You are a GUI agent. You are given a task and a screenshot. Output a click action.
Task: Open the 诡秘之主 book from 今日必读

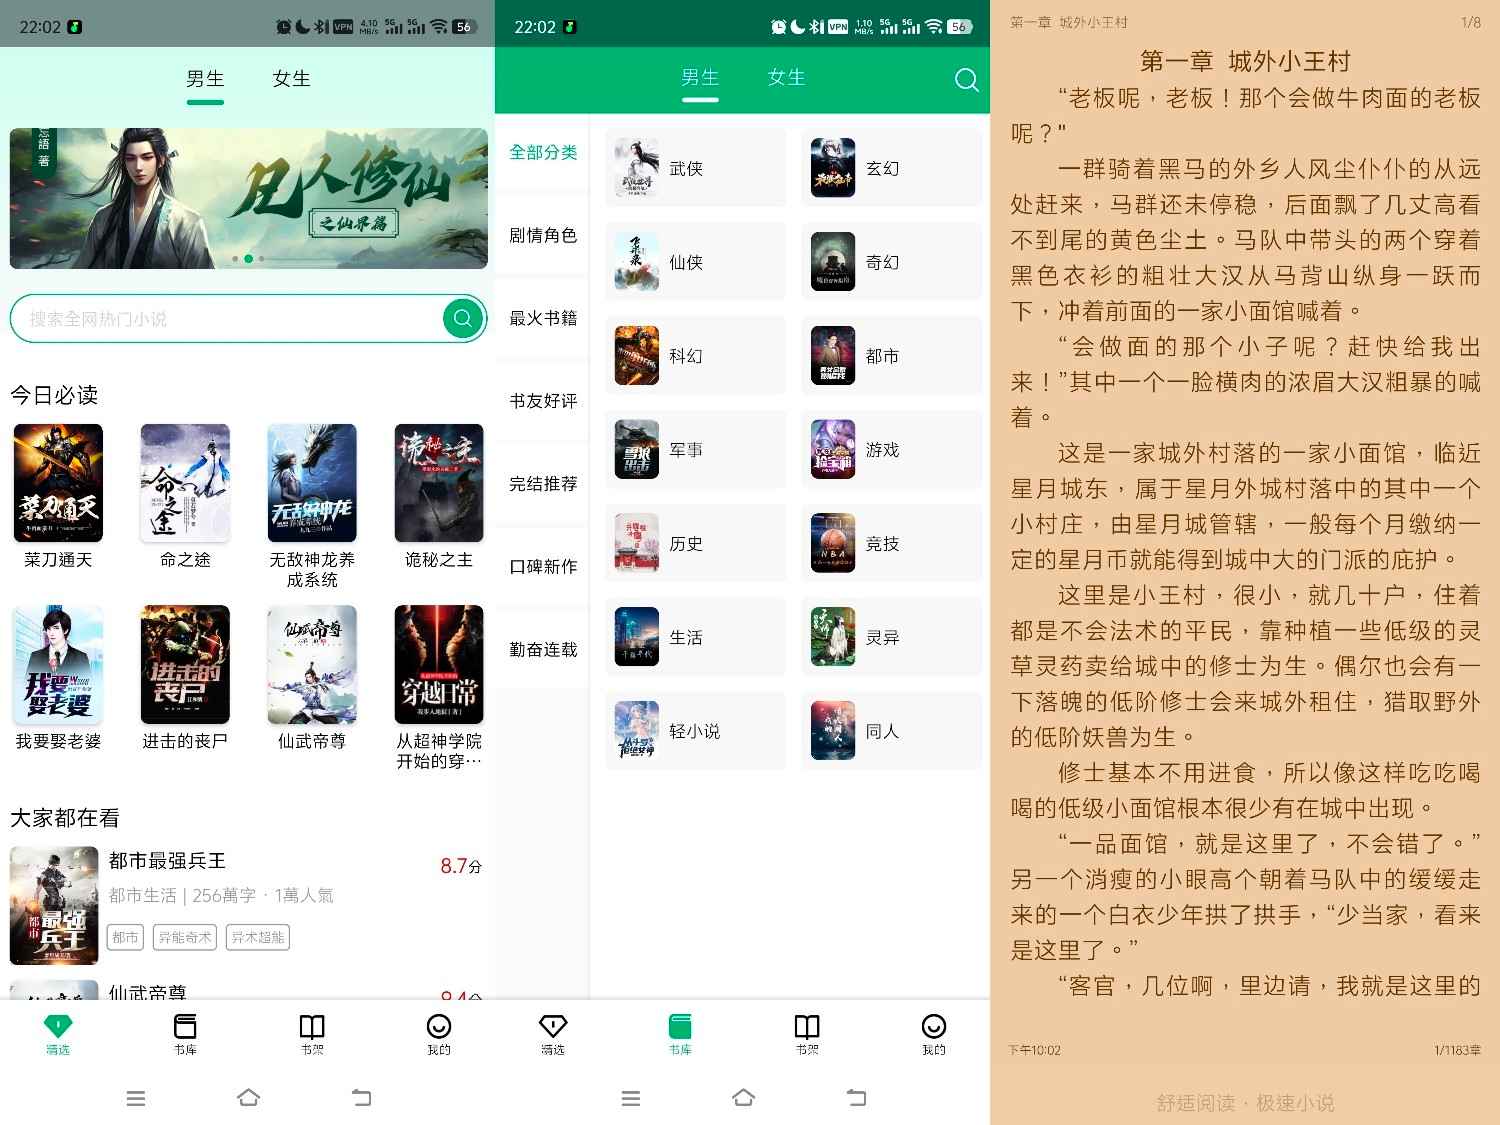[438, 484]
